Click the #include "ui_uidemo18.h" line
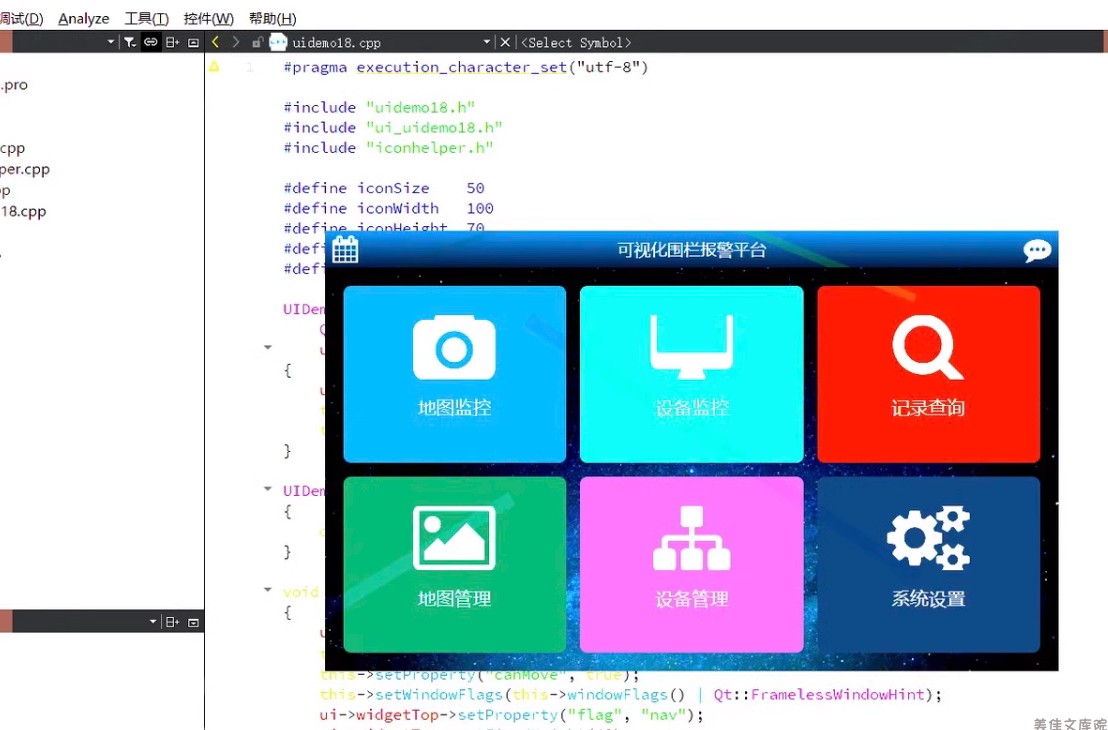The width and height of the screenshot is (1108, 730). 393,128
